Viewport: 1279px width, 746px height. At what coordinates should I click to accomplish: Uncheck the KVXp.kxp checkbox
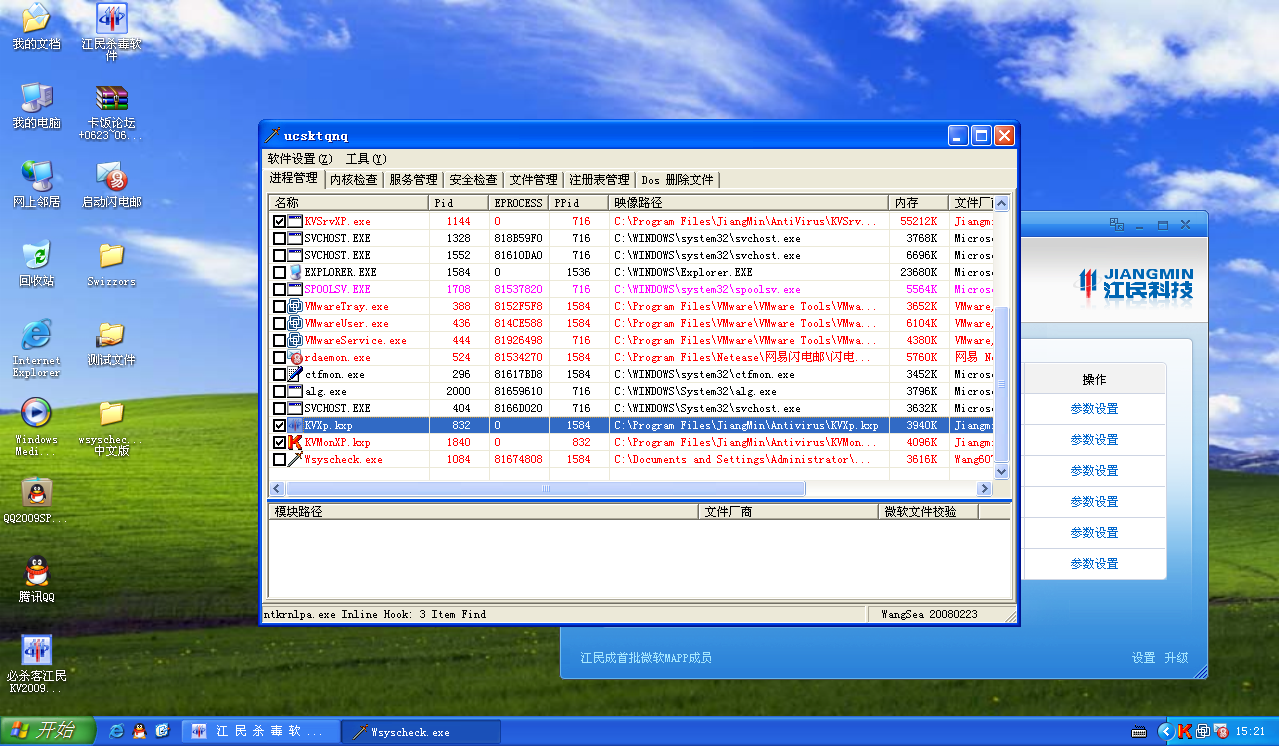click(x=279, y=425)
